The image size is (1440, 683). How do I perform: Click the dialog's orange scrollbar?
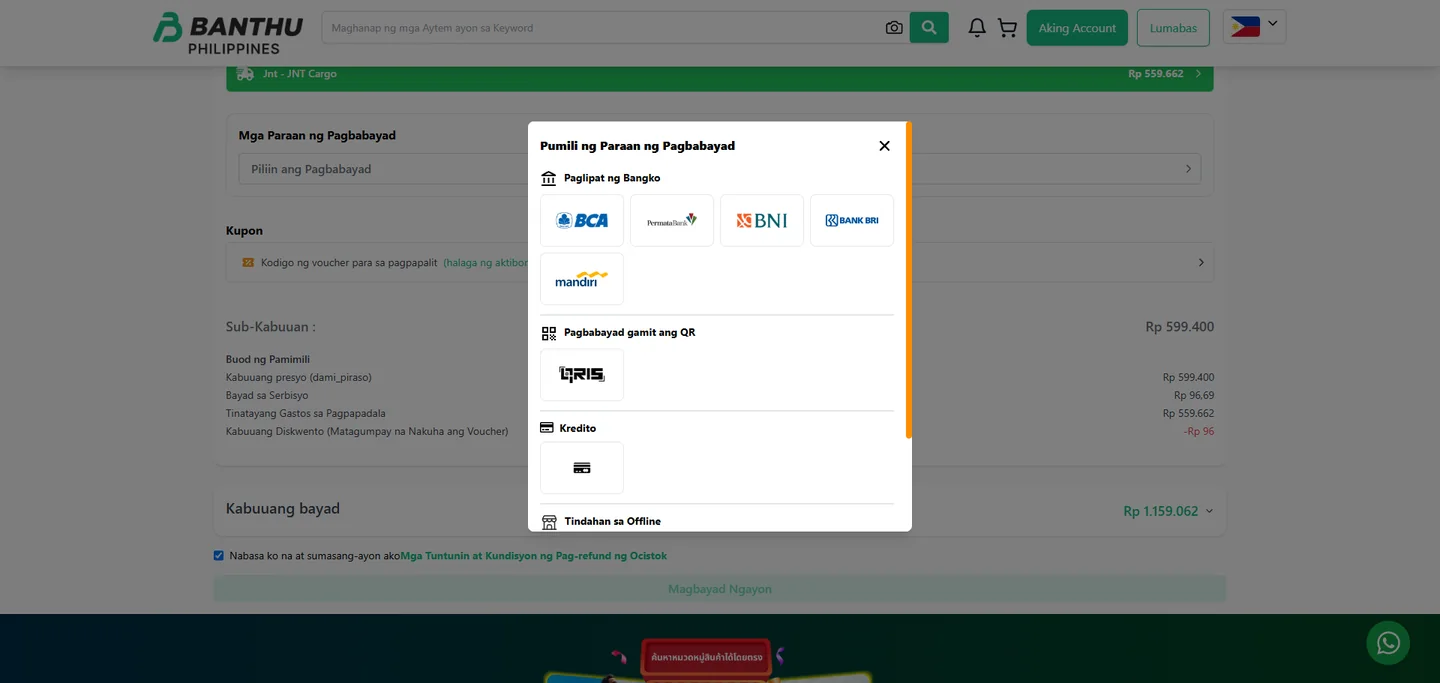pyautogui.click(x=909, y=280)
